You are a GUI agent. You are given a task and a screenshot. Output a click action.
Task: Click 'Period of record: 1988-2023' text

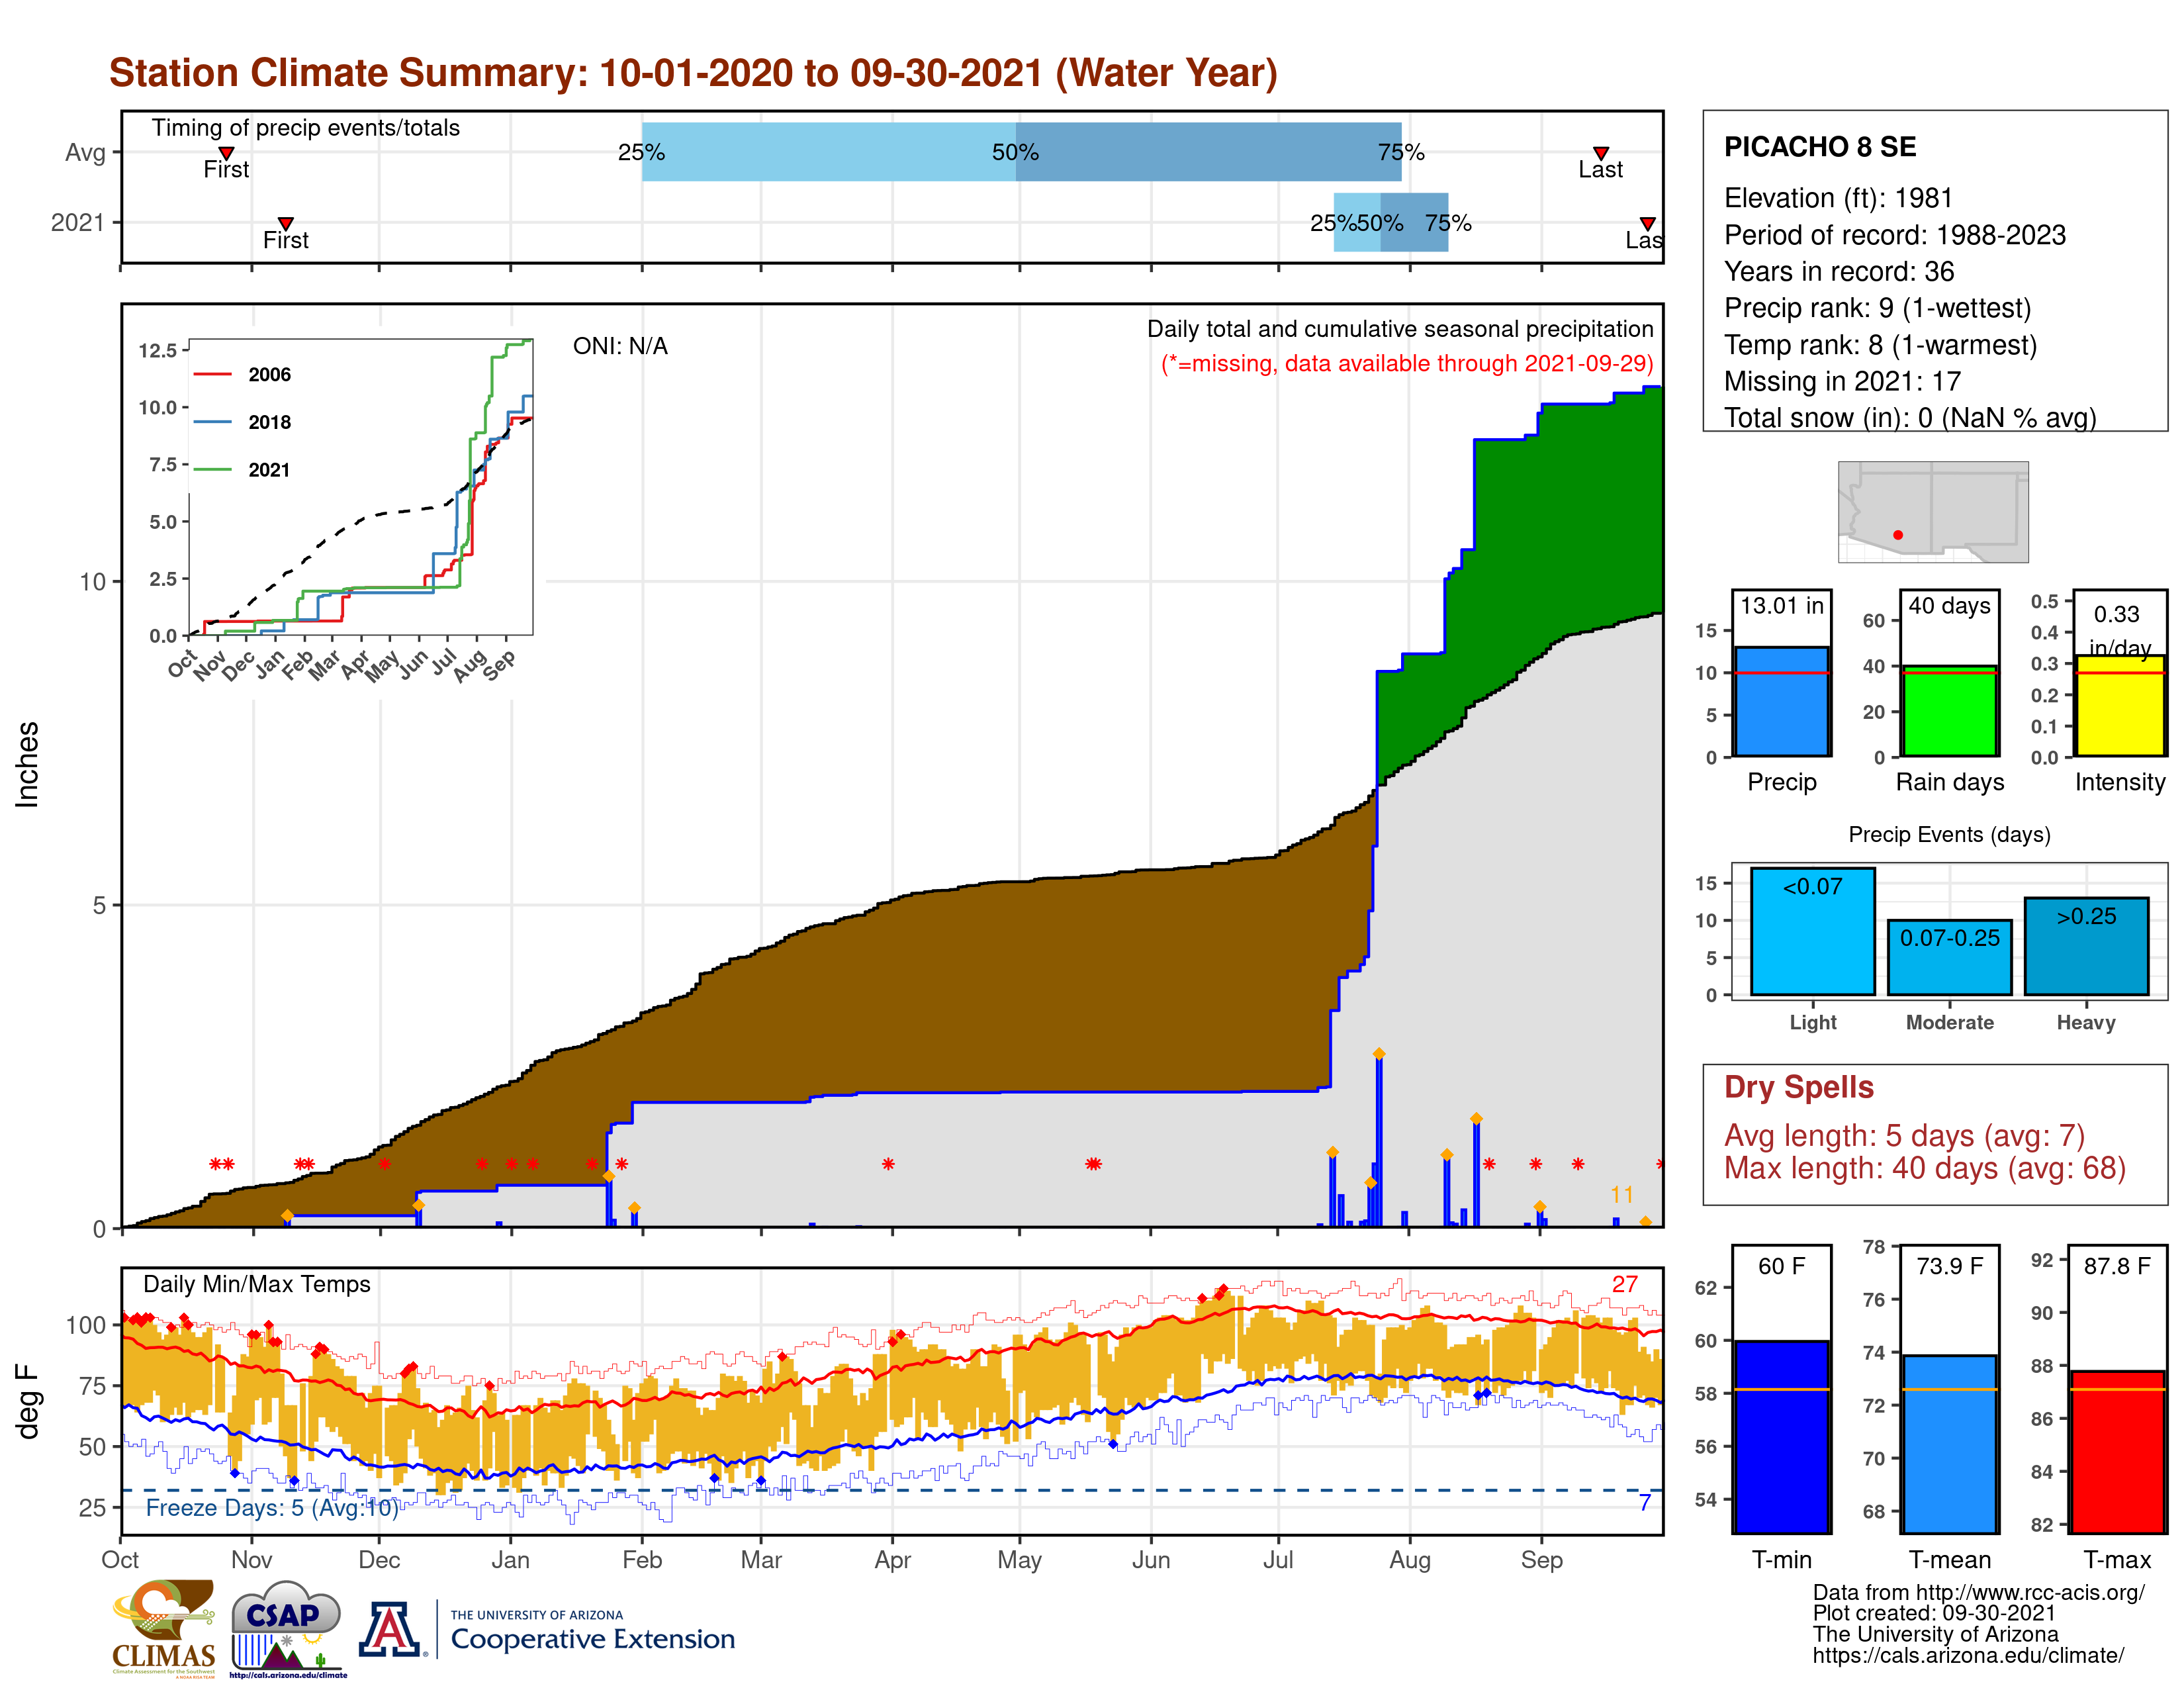click(1894, 235)
